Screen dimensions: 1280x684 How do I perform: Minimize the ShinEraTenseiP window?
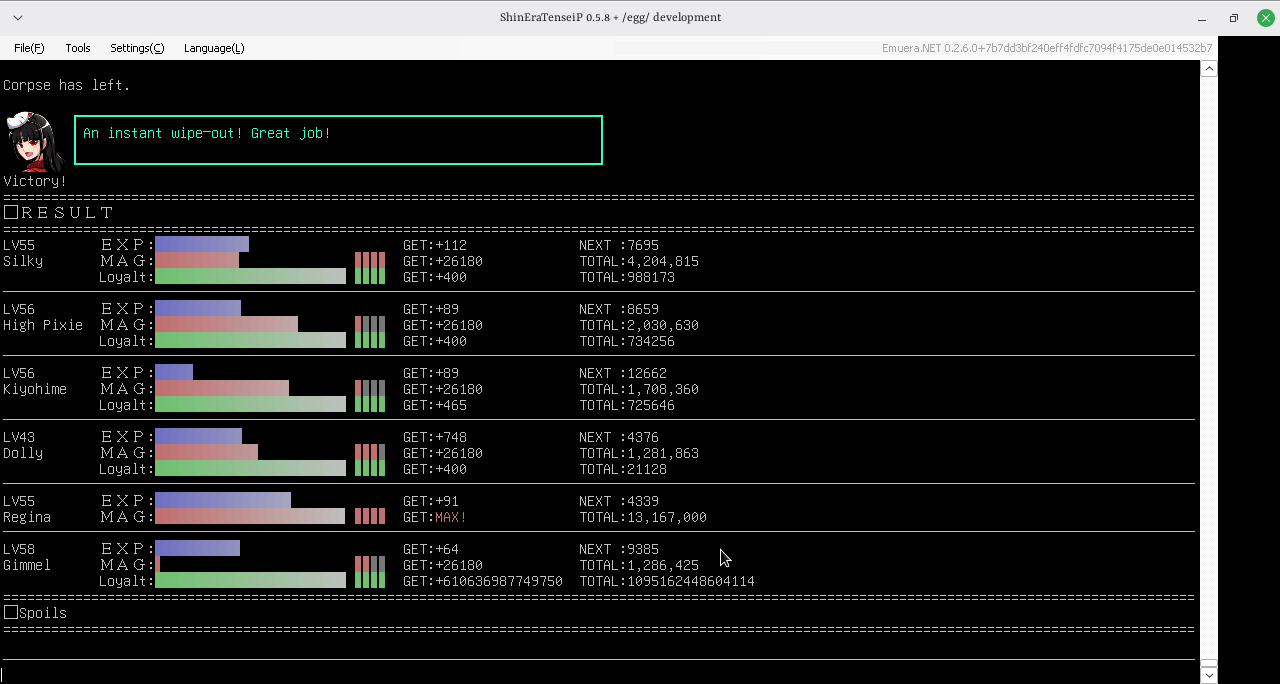coord(1202,18)
